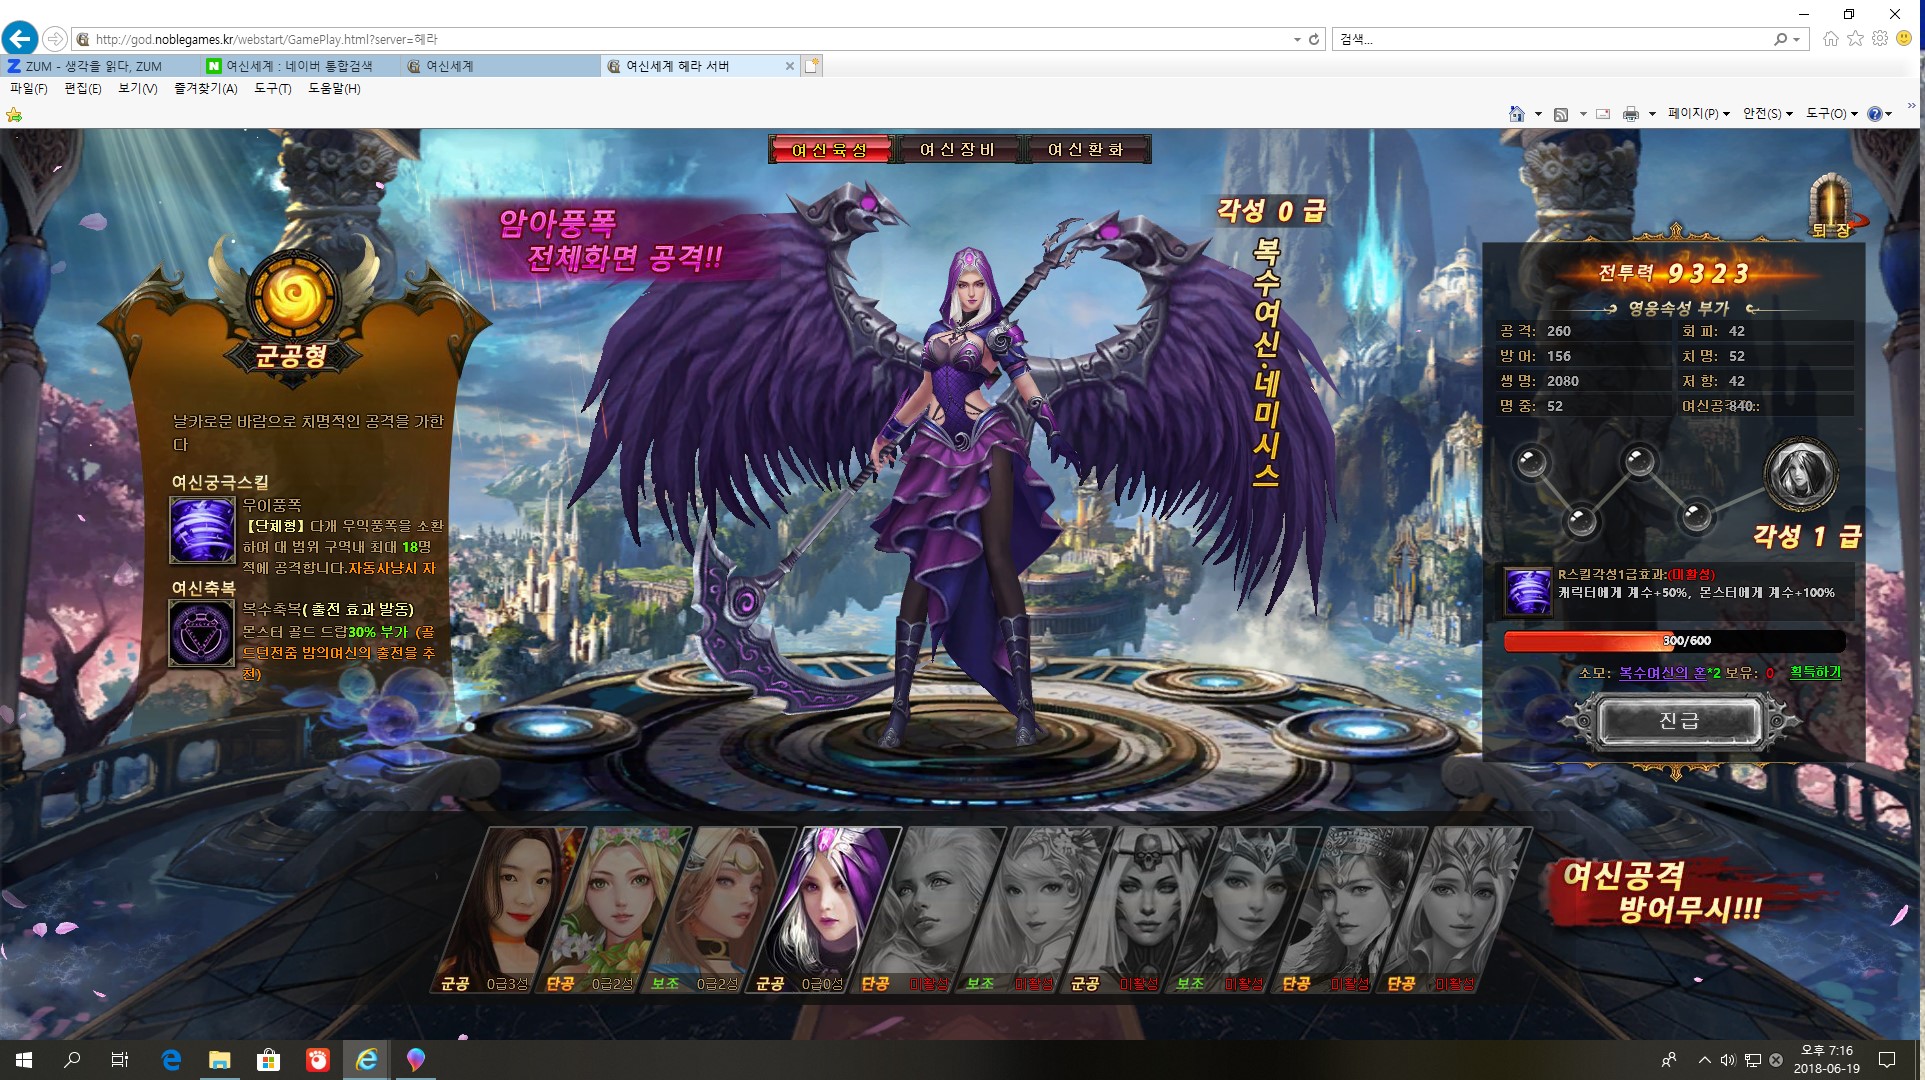Click the 진급 promotion button
The height and width of the screenshot is (1080, 1925).
tap(1680, 721)
